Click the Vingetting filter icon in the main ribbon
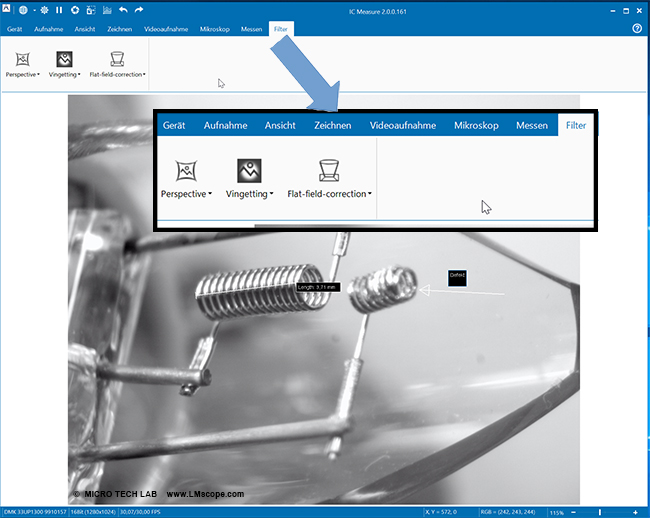 click(x=64, y=59)
